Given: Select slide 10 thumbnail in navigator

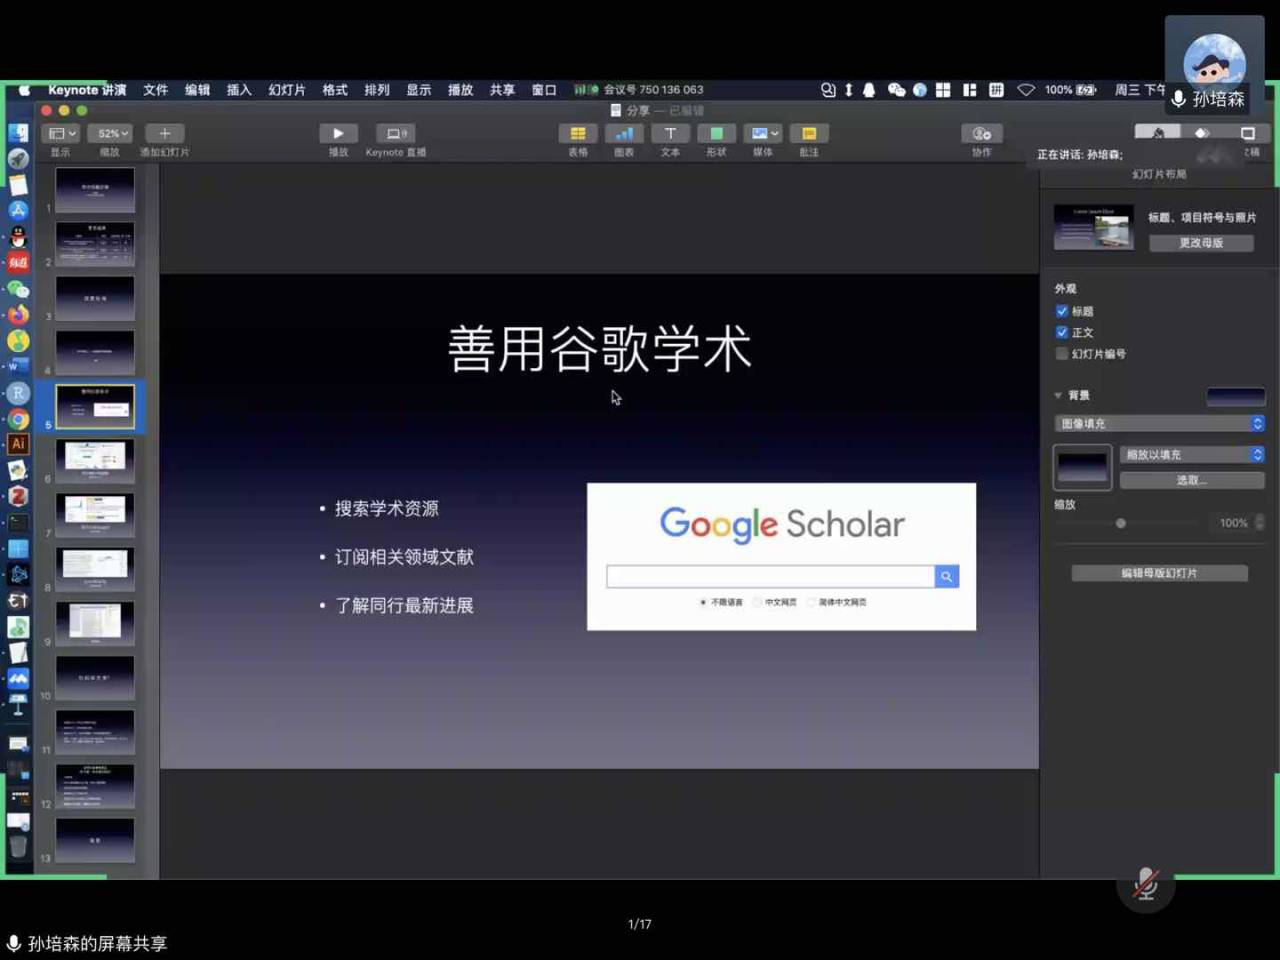Looking at the screenshot, I should (x=94, y=677).
